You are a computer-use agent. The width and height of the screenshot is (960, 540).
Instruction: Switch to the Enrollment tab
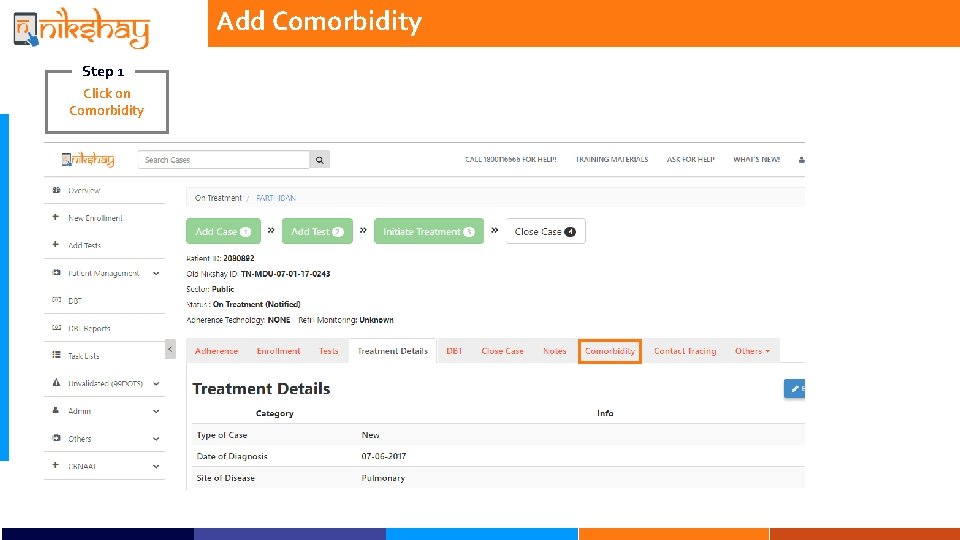click(278, 351)
